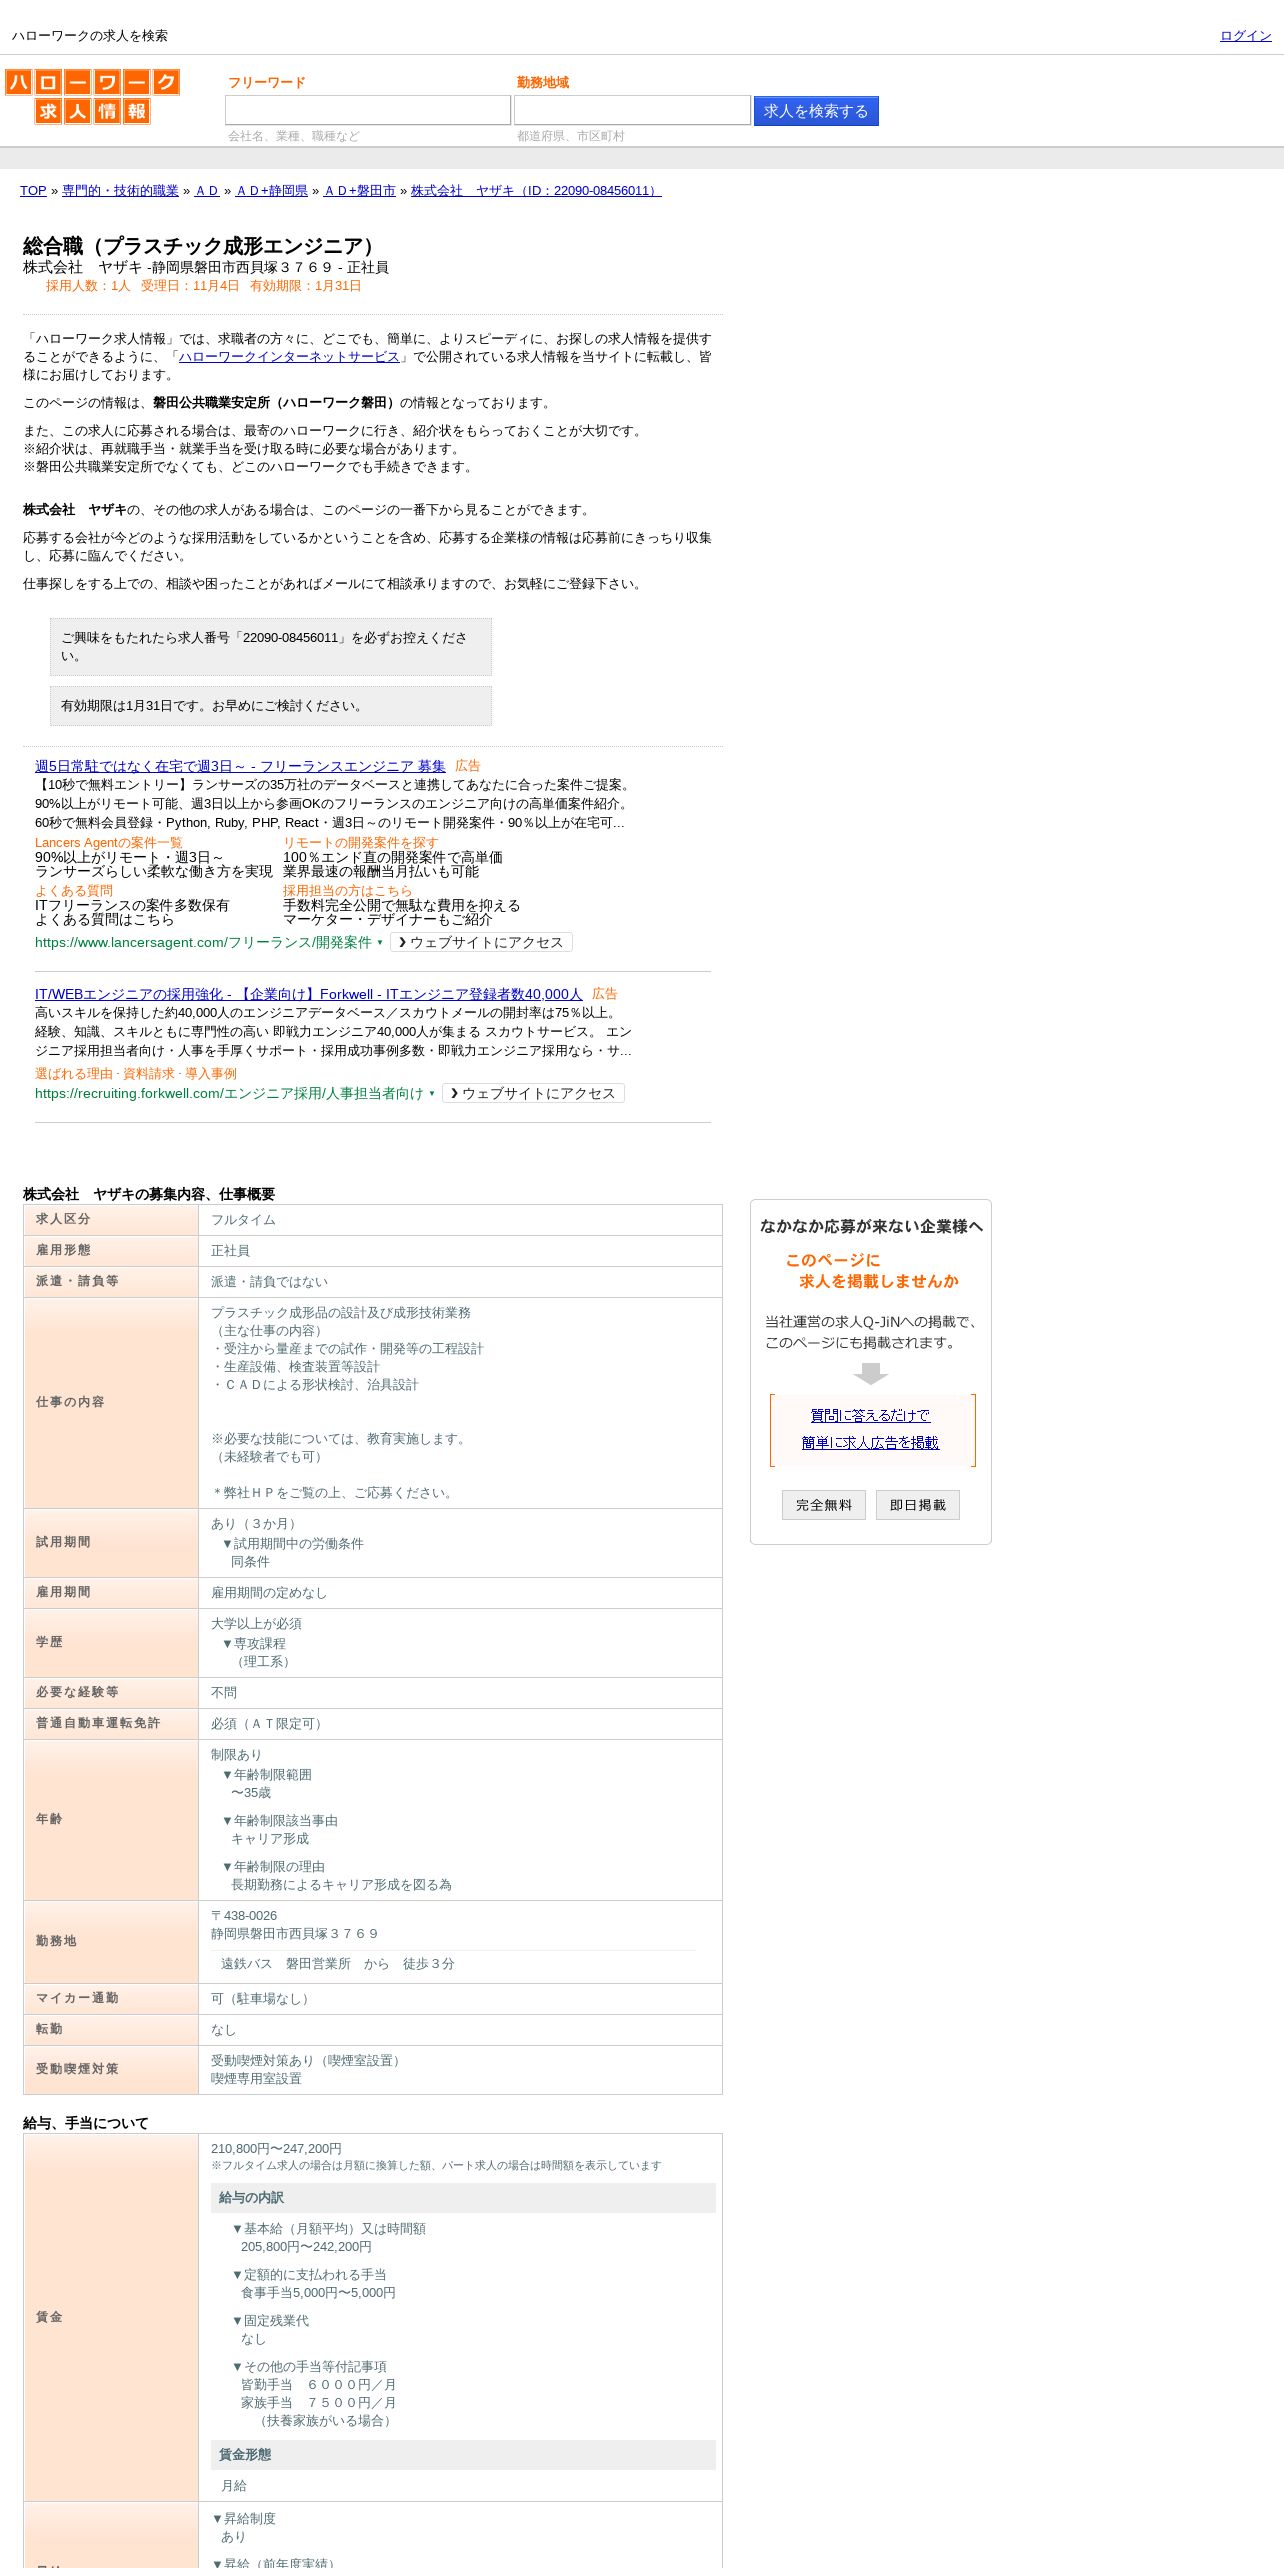Click the 選ばれる理由 link
This screenshot has width=1284, height=2568.
tap(74, 1074)
